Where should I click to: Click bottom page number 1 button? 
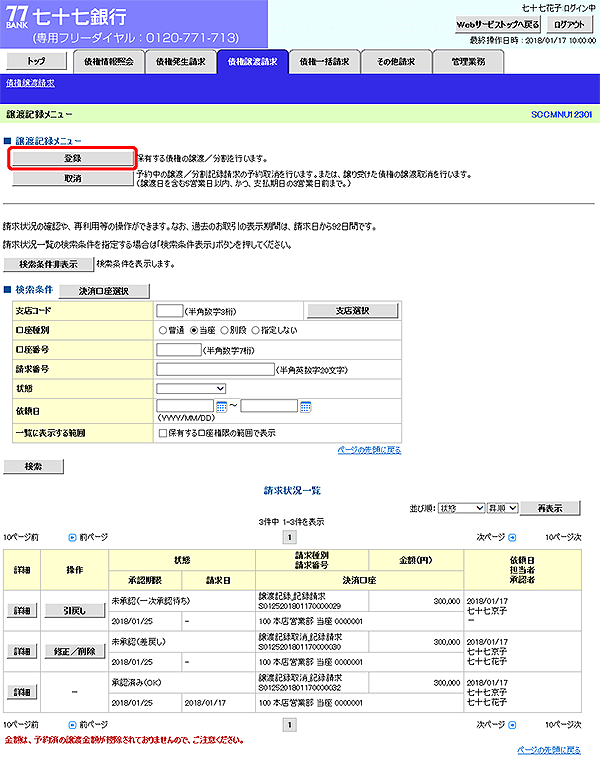tap(290, 725)
